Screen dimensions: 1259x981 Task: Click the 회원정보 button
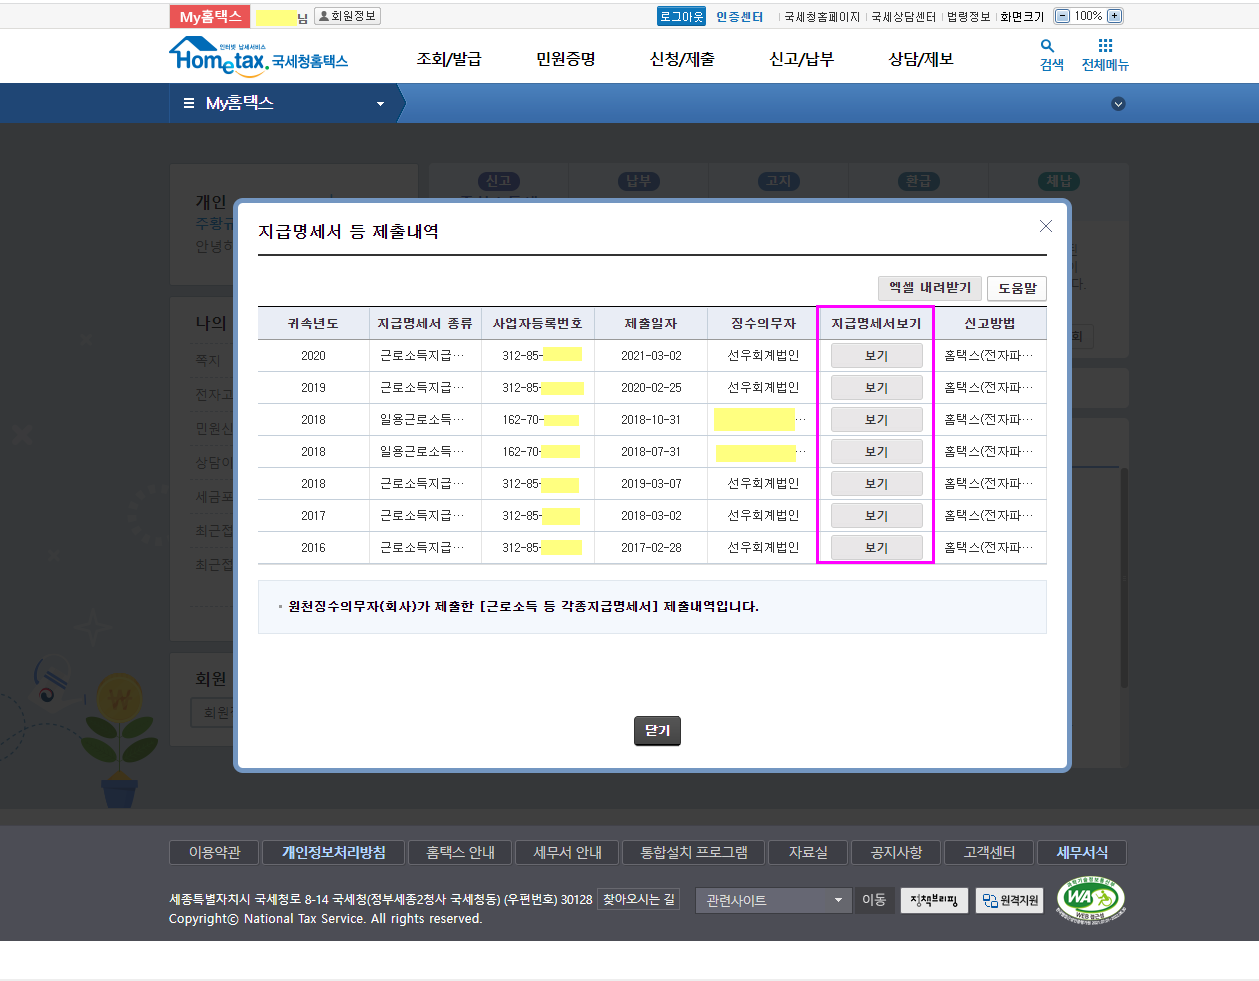point(347,16)
